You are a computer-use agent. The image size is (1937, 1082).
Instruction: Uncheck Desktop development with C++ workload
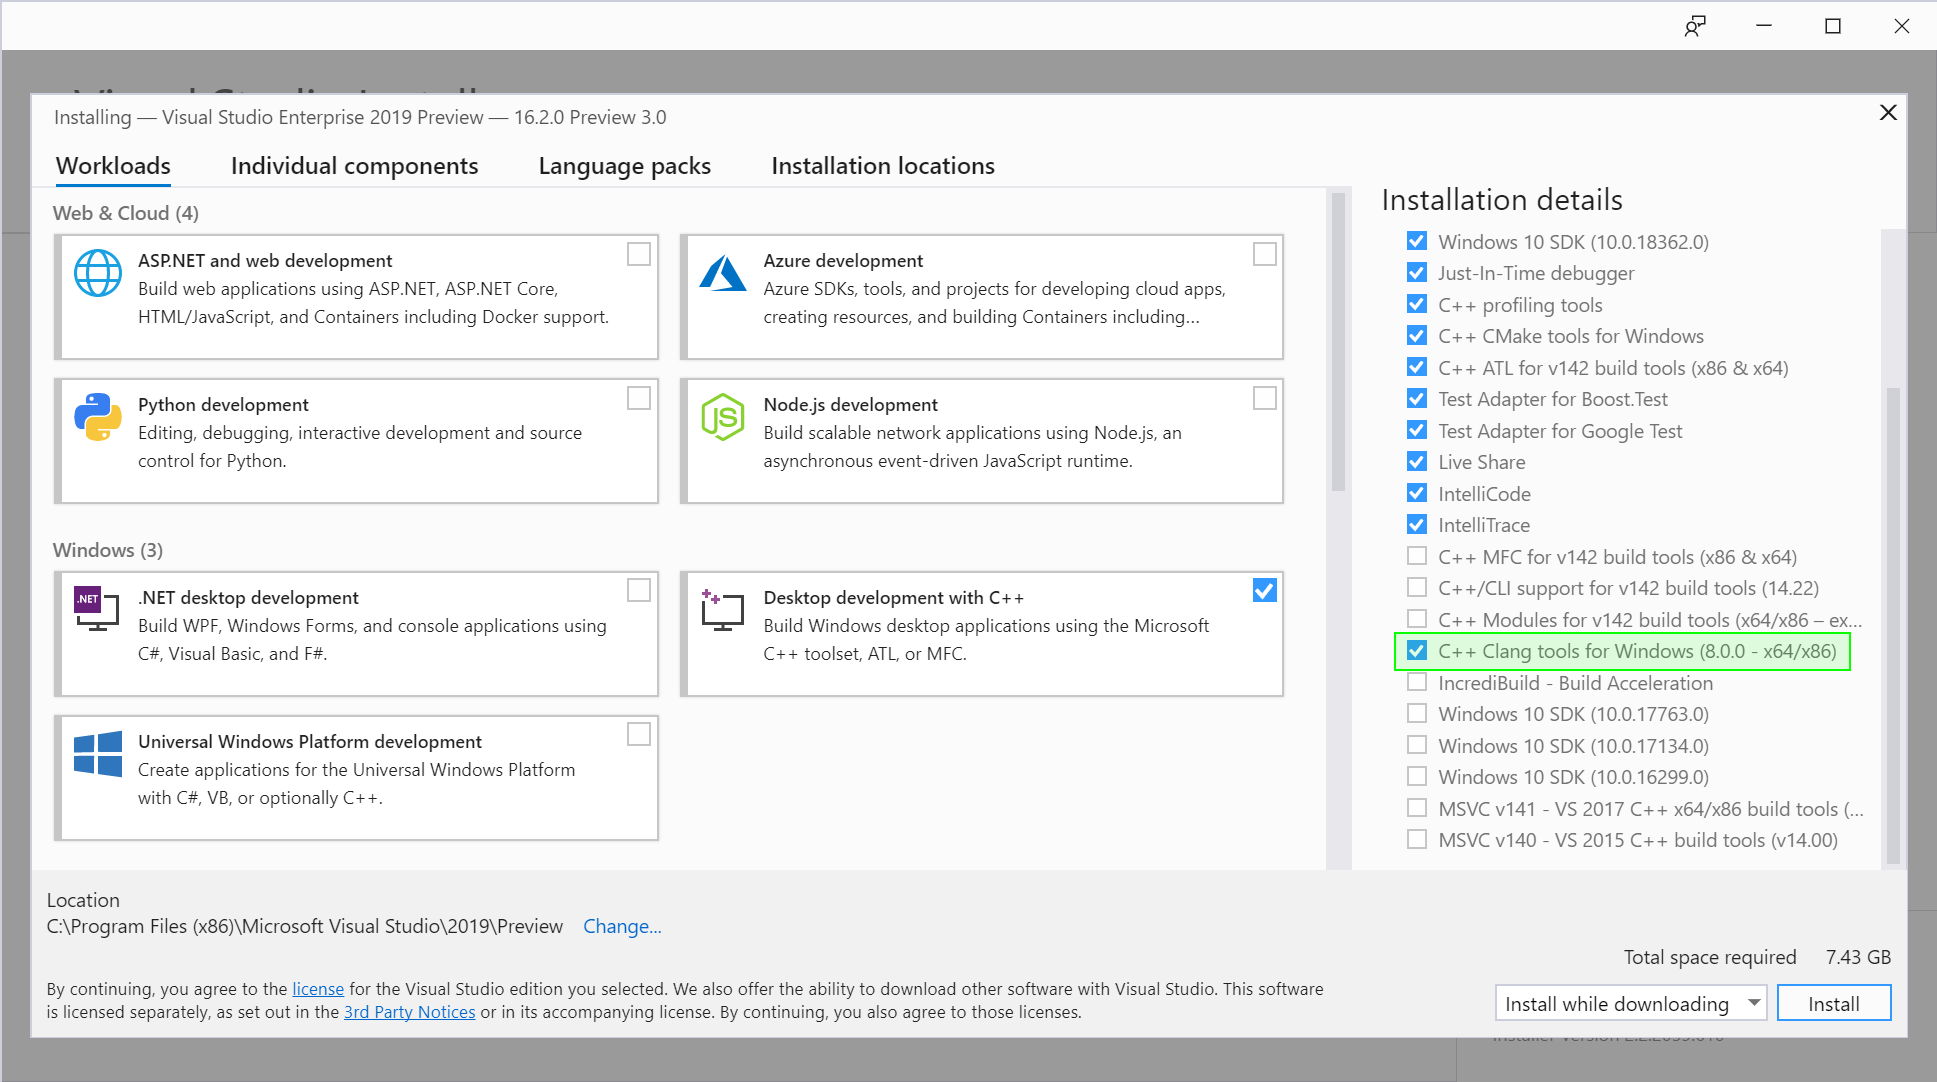pyautogui.click(x=1265, y=590)
